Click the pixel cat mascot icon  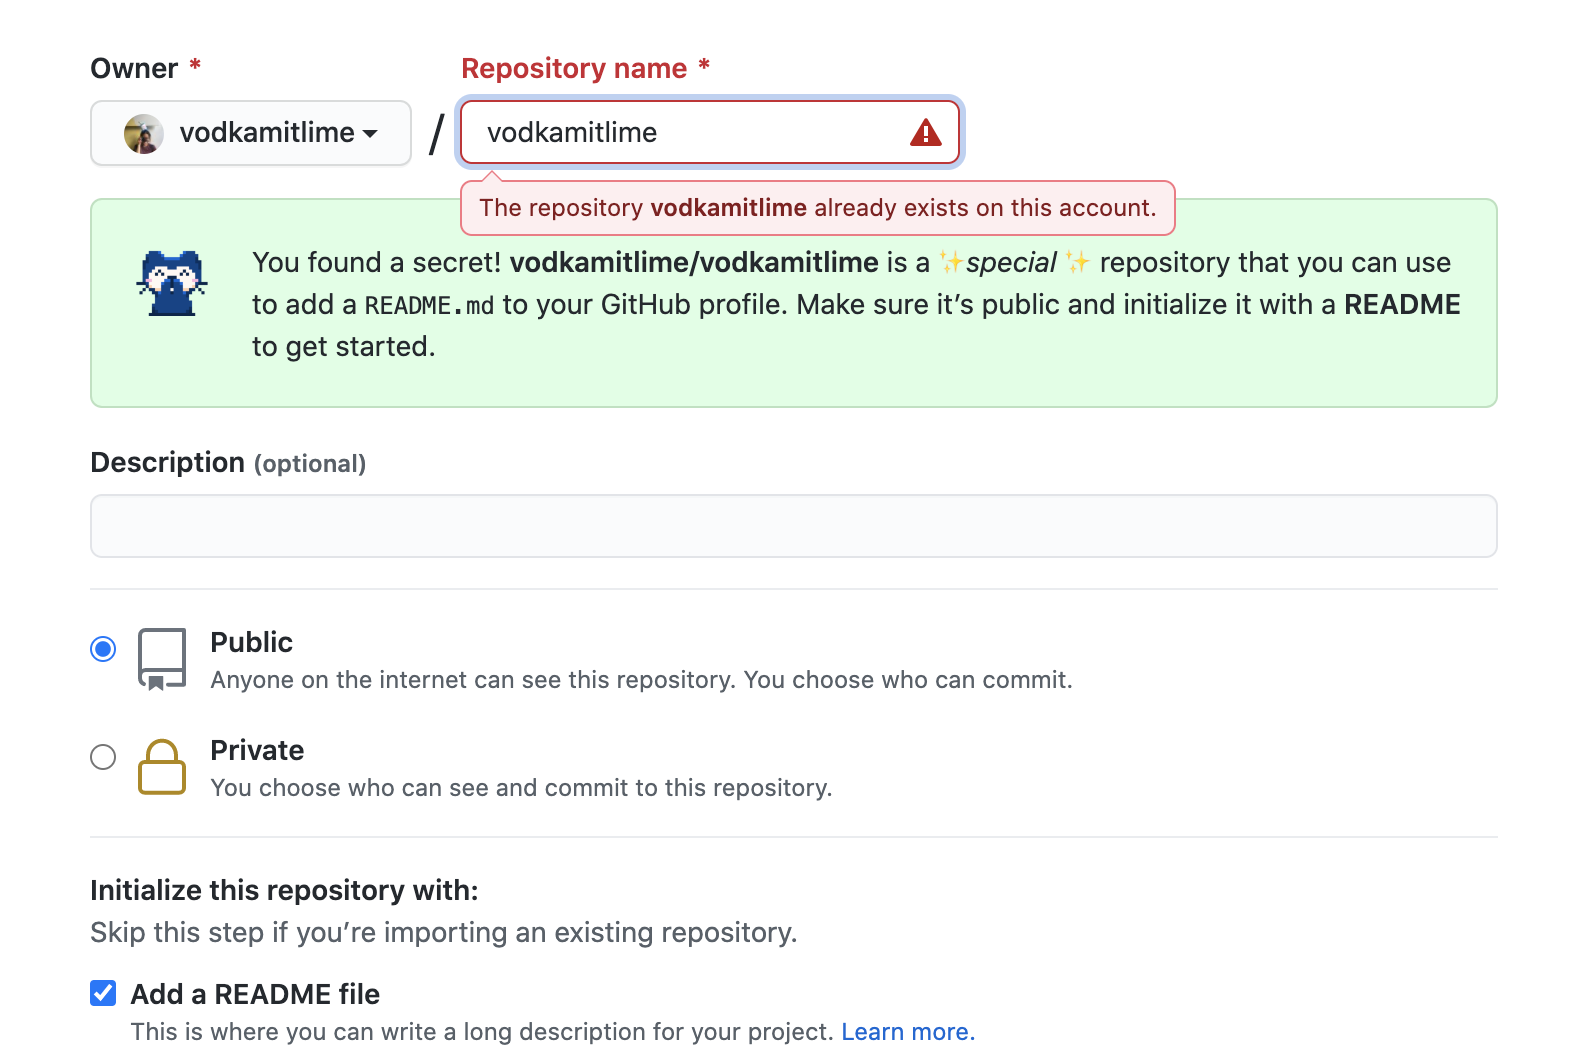click(172, 283)
